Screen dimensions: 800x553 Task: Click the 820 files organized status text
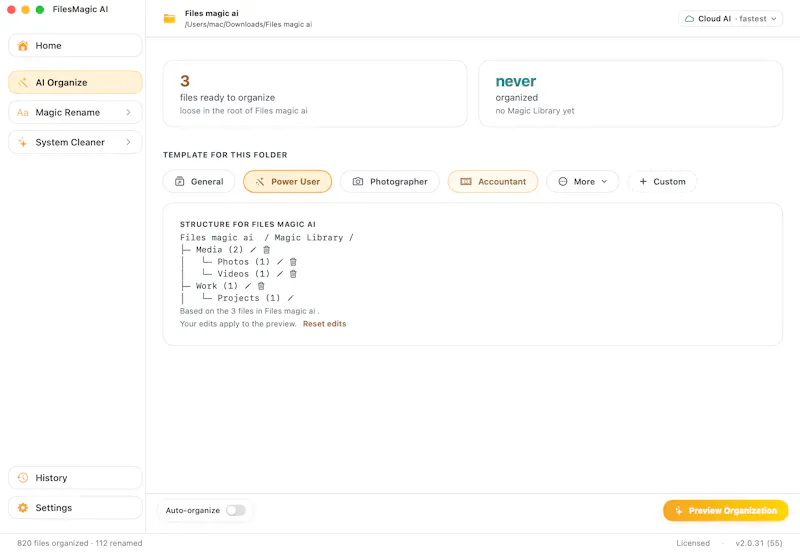[x=80, y=543]
